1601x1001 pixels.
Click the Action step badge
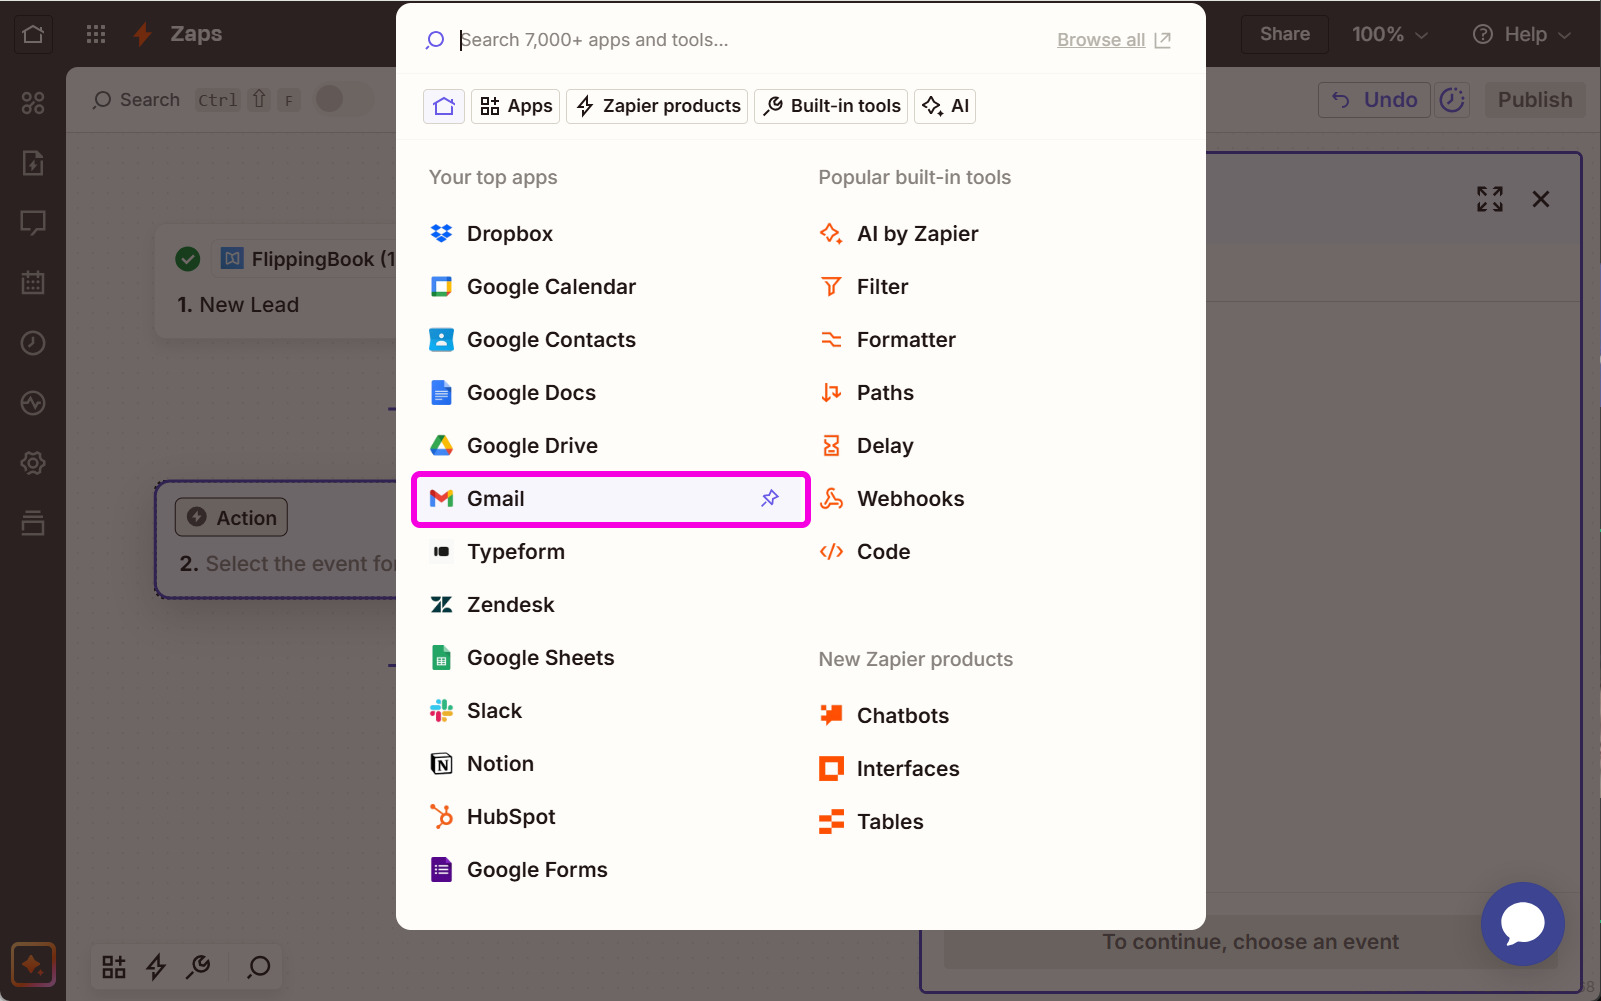click(x=232, y=518)
